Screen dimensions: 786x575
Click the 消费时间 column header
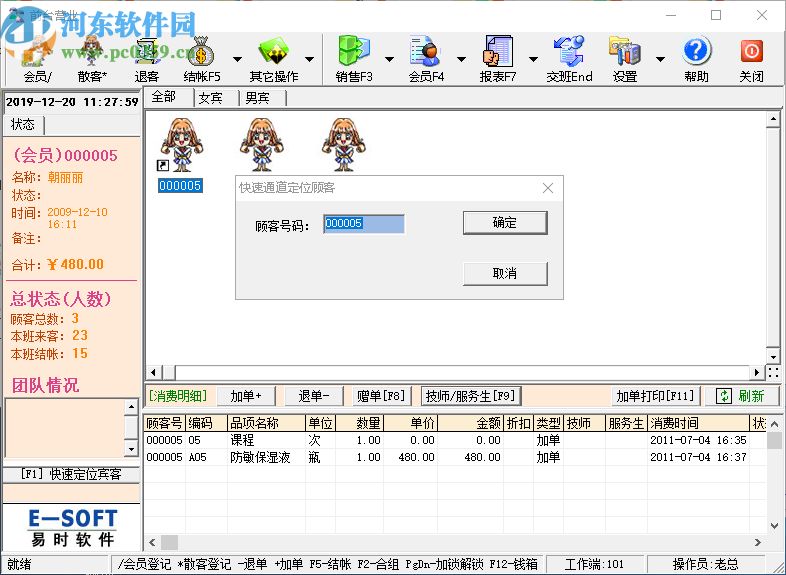698,424
